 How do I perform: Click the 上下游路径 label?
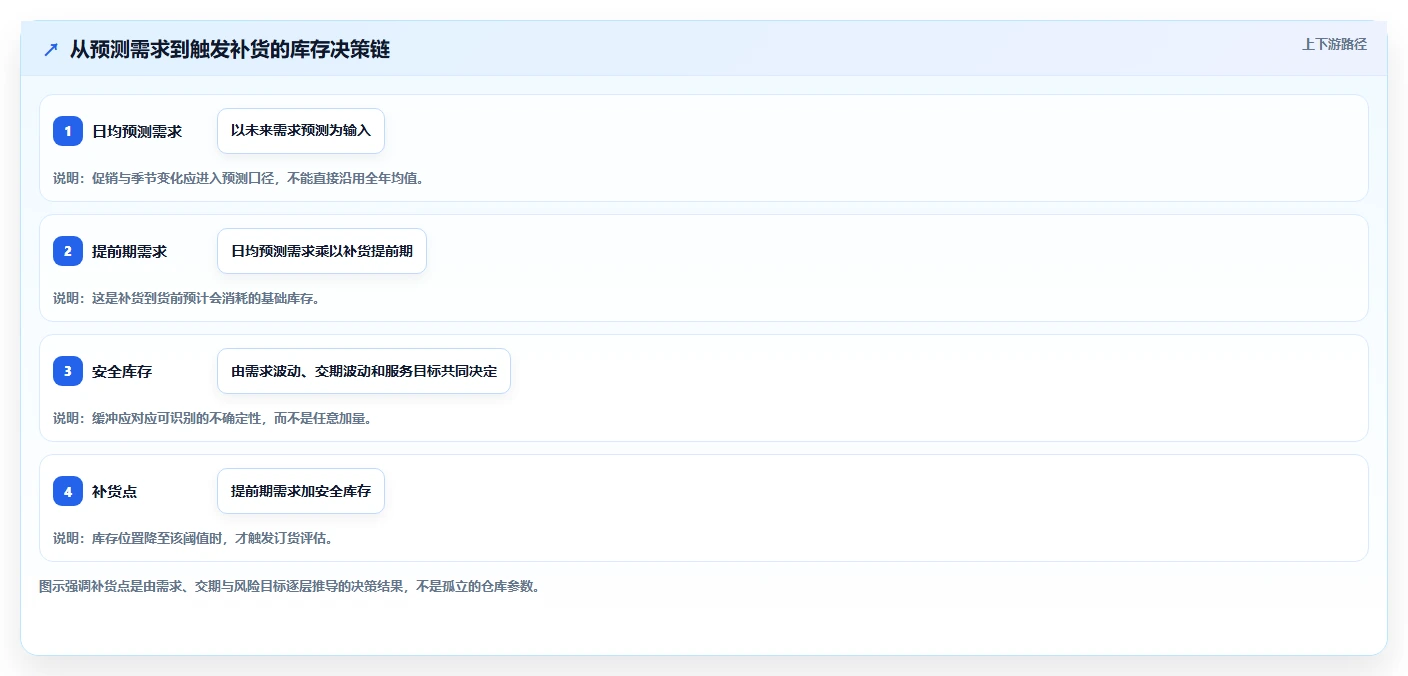tap(1334, 44)
